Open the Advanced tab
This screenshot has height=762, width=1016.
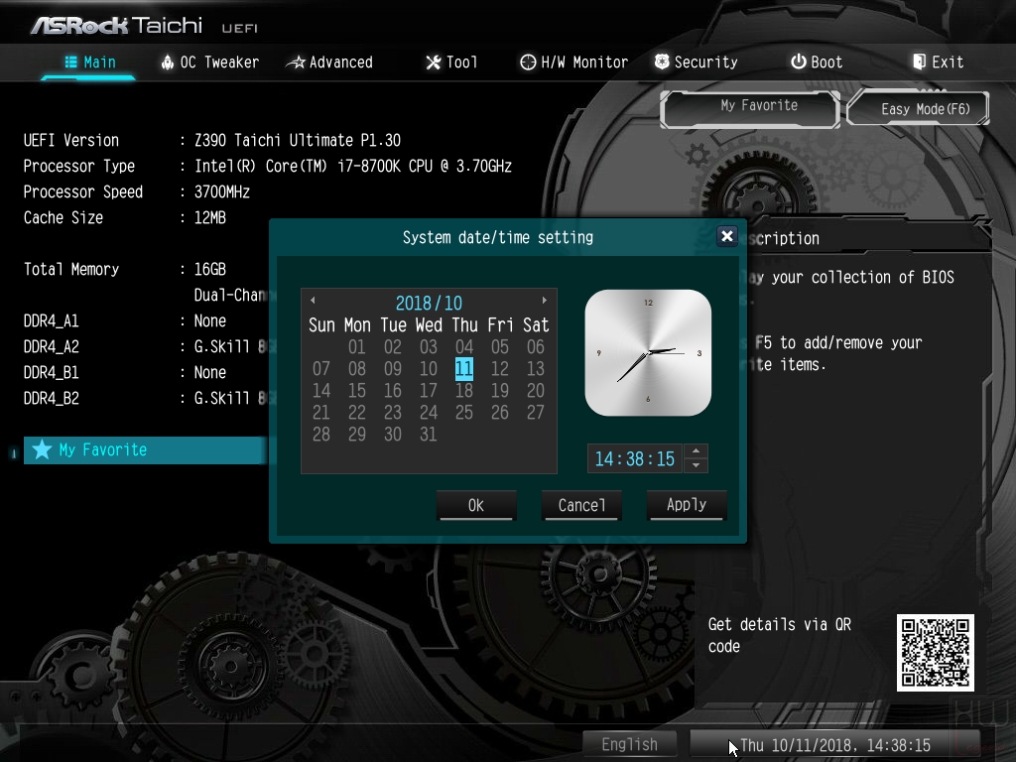[330, 62]
